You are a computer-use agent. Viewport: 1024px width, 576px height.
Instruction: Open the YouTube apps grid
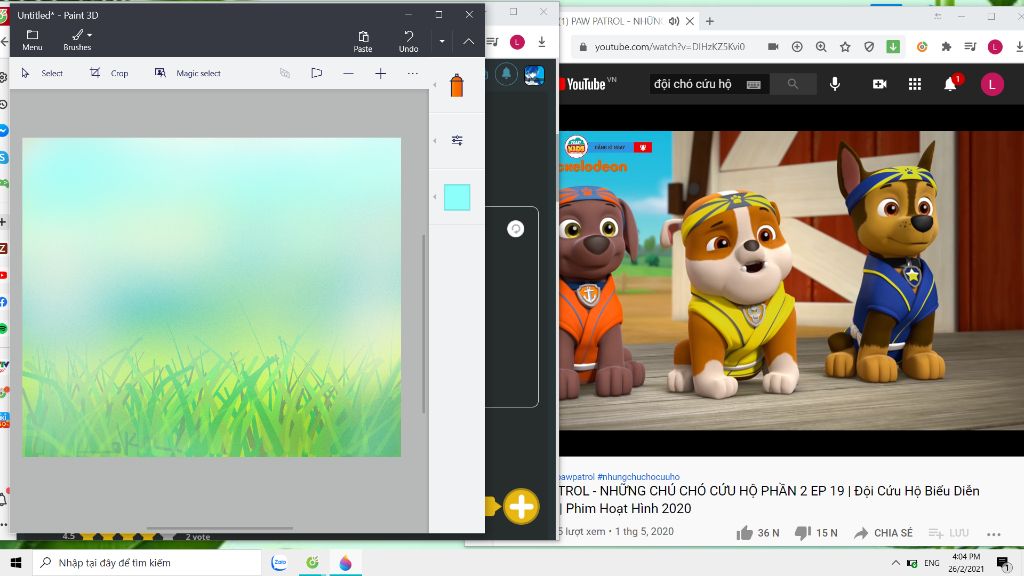pos(915,84)
